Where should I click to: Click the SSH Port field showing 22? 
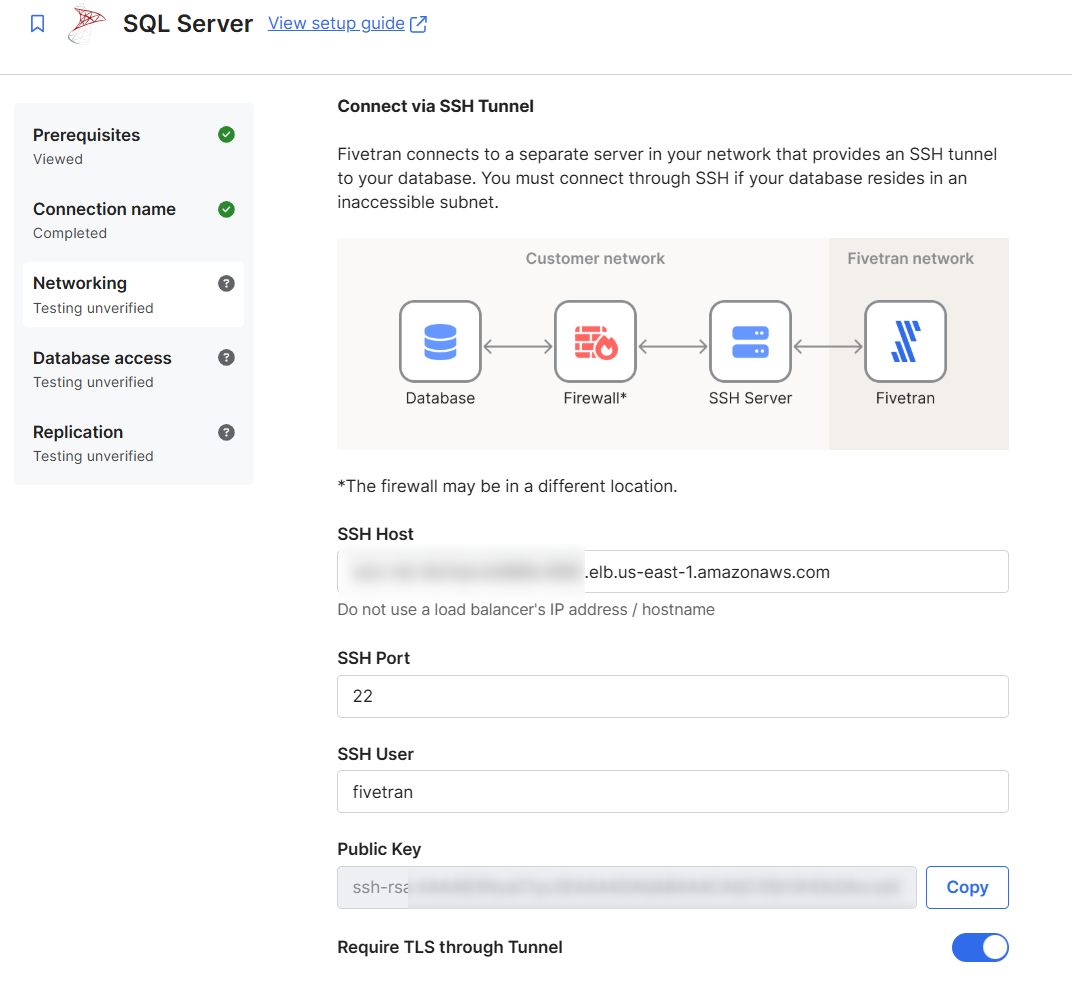click(673, 696)
